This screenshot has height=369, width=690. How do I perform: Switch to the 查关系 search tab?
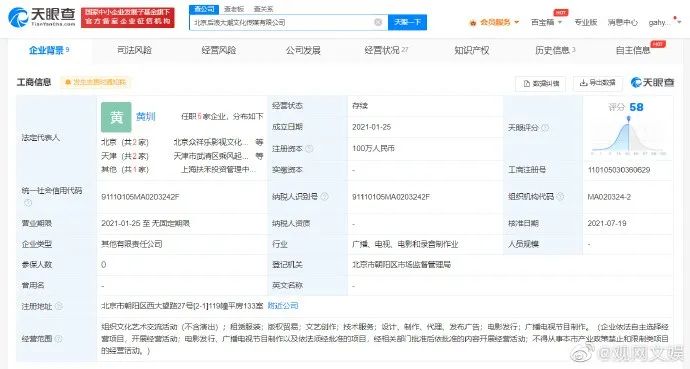click(x=263, y=9)
